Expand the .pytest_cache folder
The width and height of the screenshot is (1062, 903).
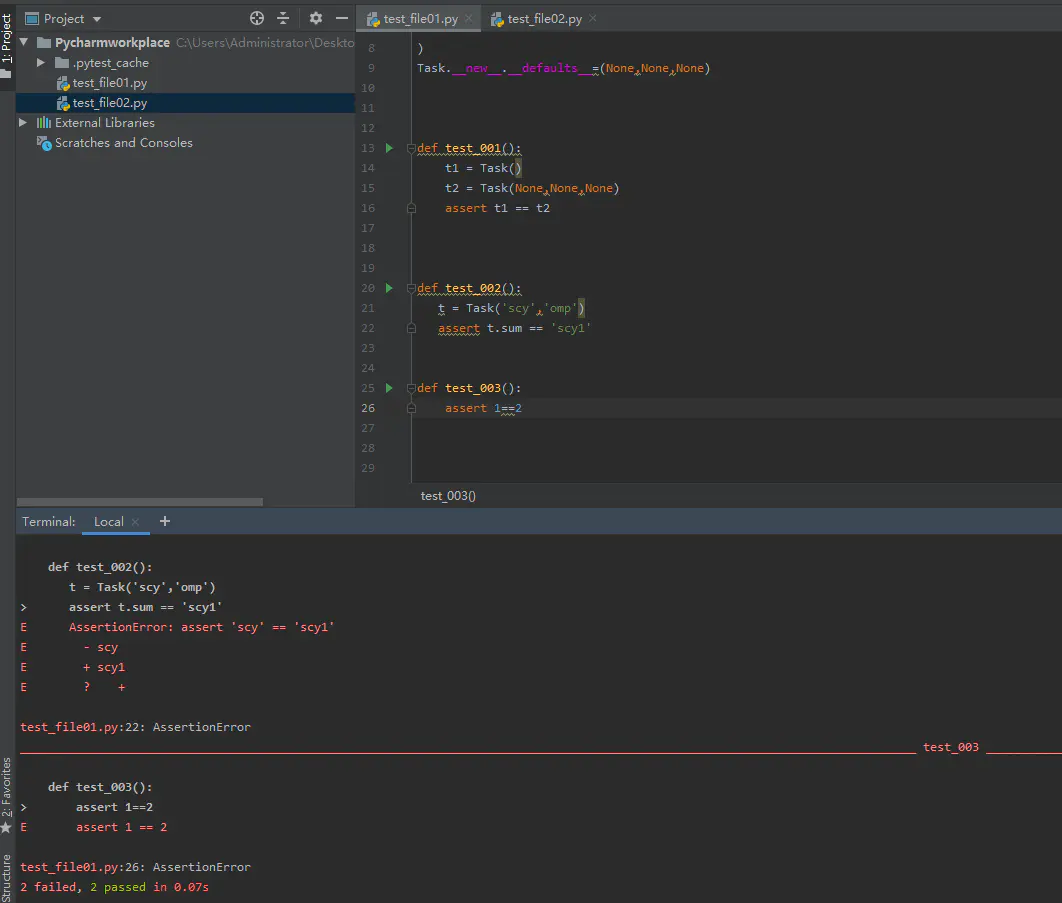pos(41,62)
